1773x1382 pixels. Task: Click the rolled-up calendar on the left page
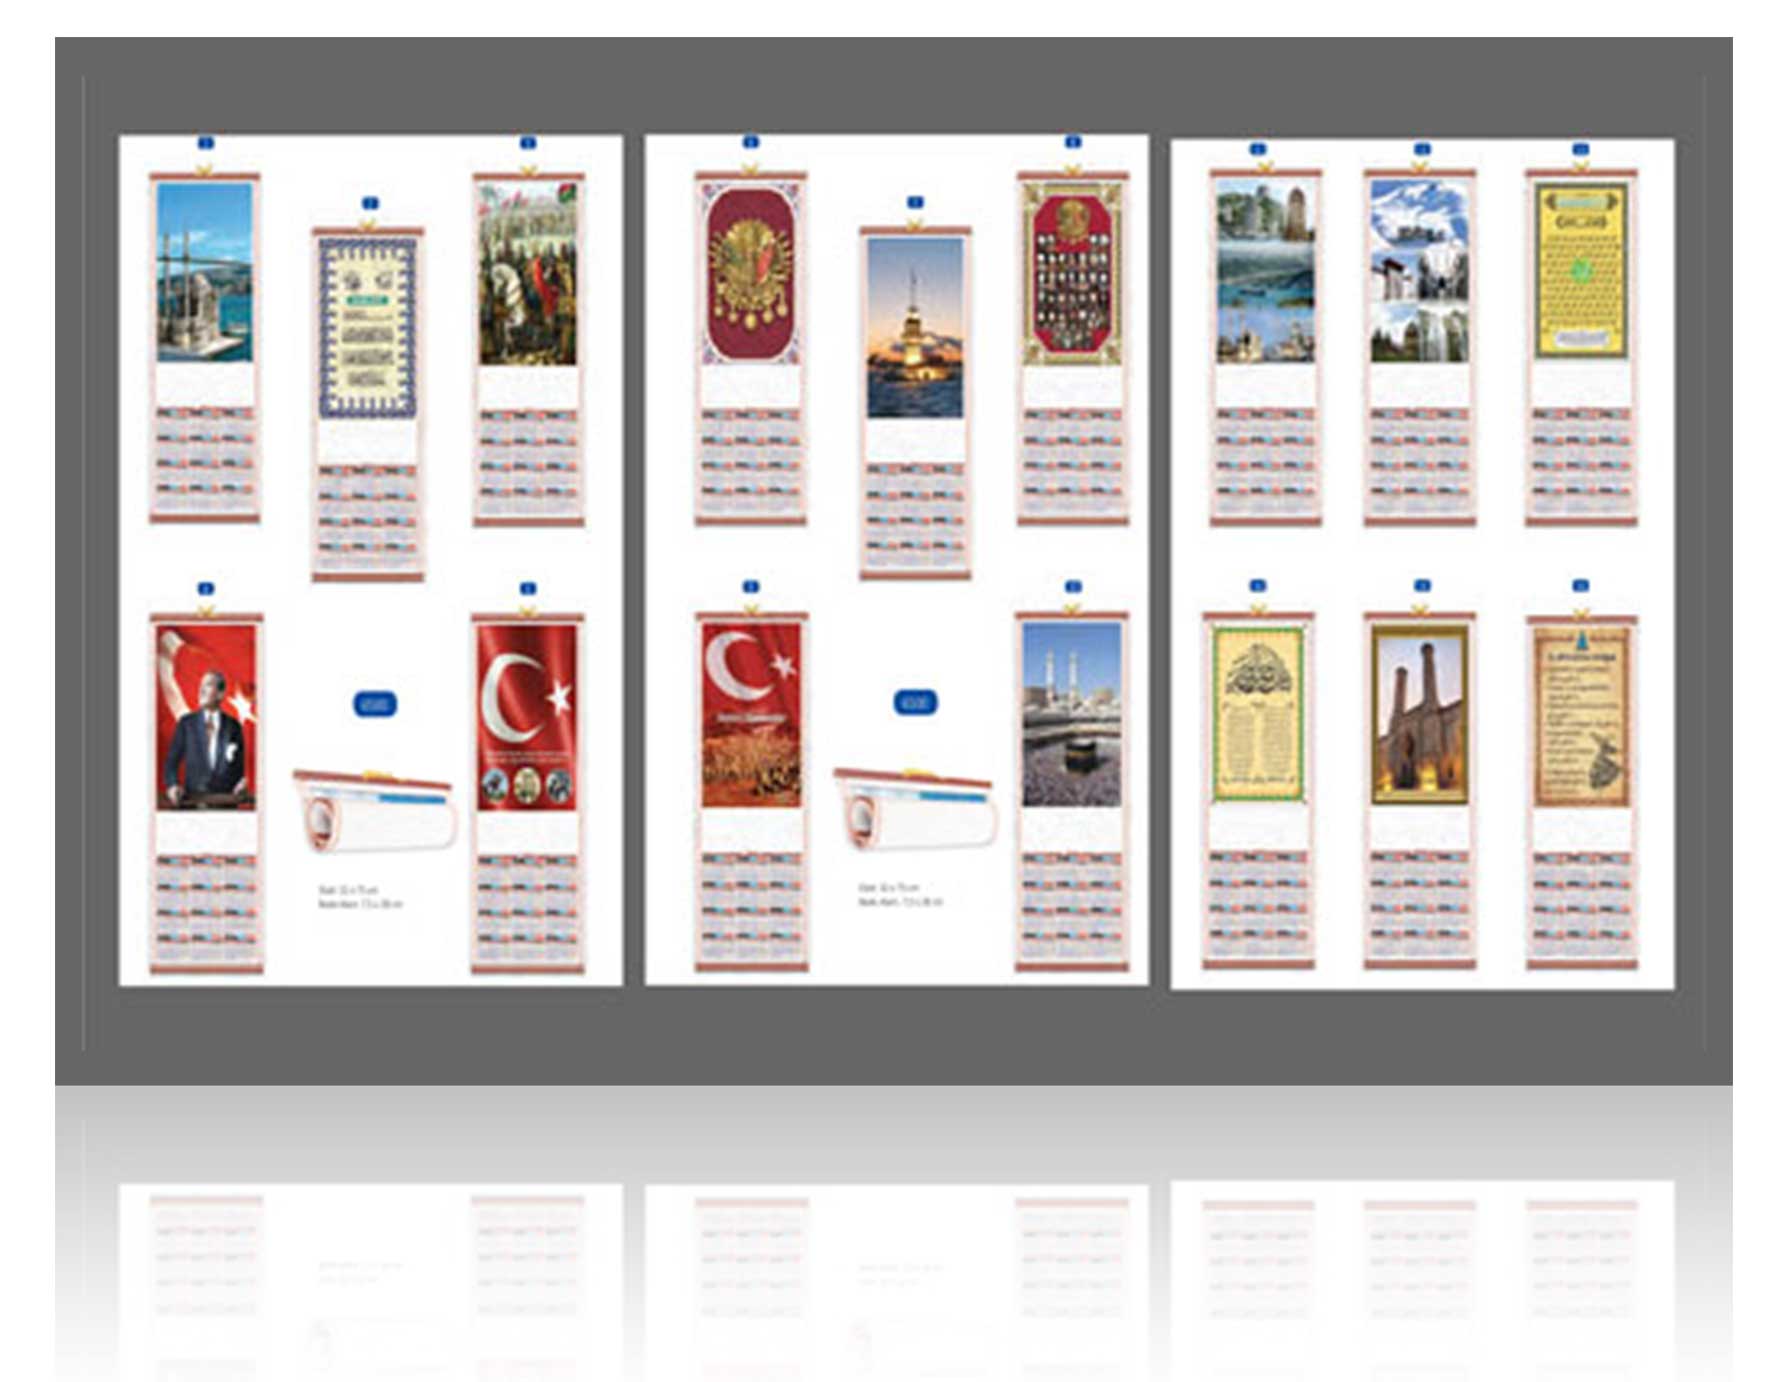[x=375, y=810]
